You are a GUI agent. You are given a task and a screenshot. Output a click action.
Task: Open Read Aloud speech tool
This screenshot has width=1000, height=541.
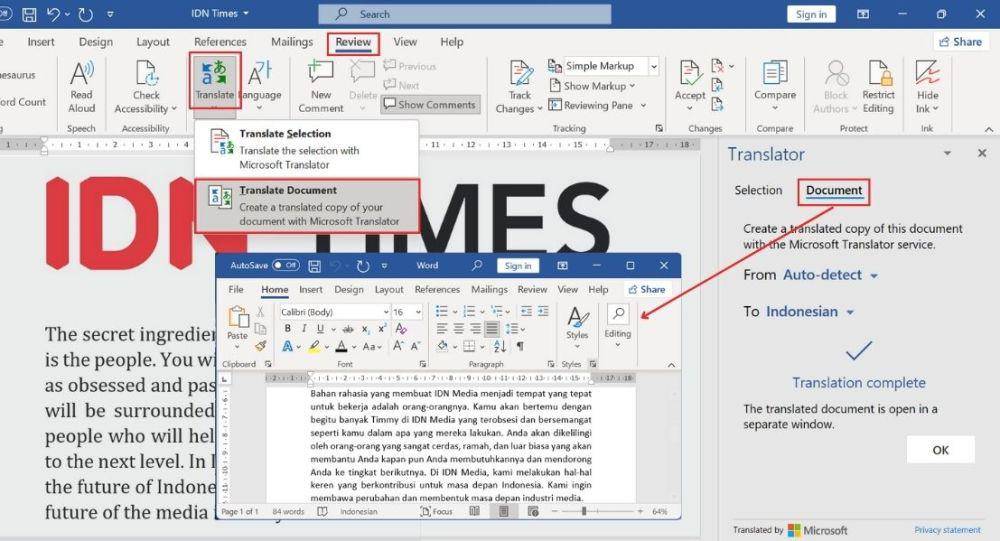click(82, 87)
